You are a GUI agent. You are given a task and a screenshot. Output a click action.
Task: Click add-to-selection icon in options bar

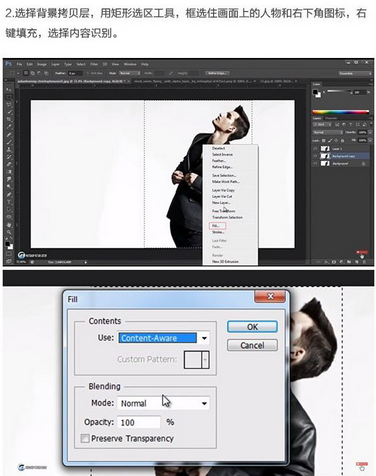33,73
